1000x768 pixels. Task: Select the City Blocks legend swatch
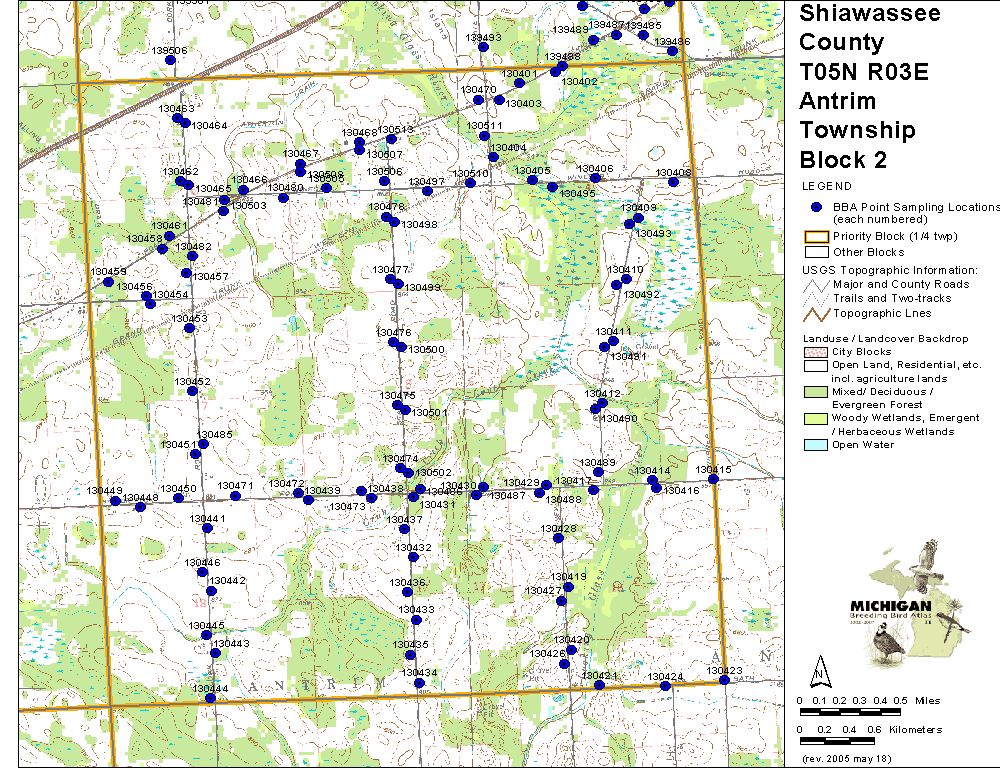814,352
